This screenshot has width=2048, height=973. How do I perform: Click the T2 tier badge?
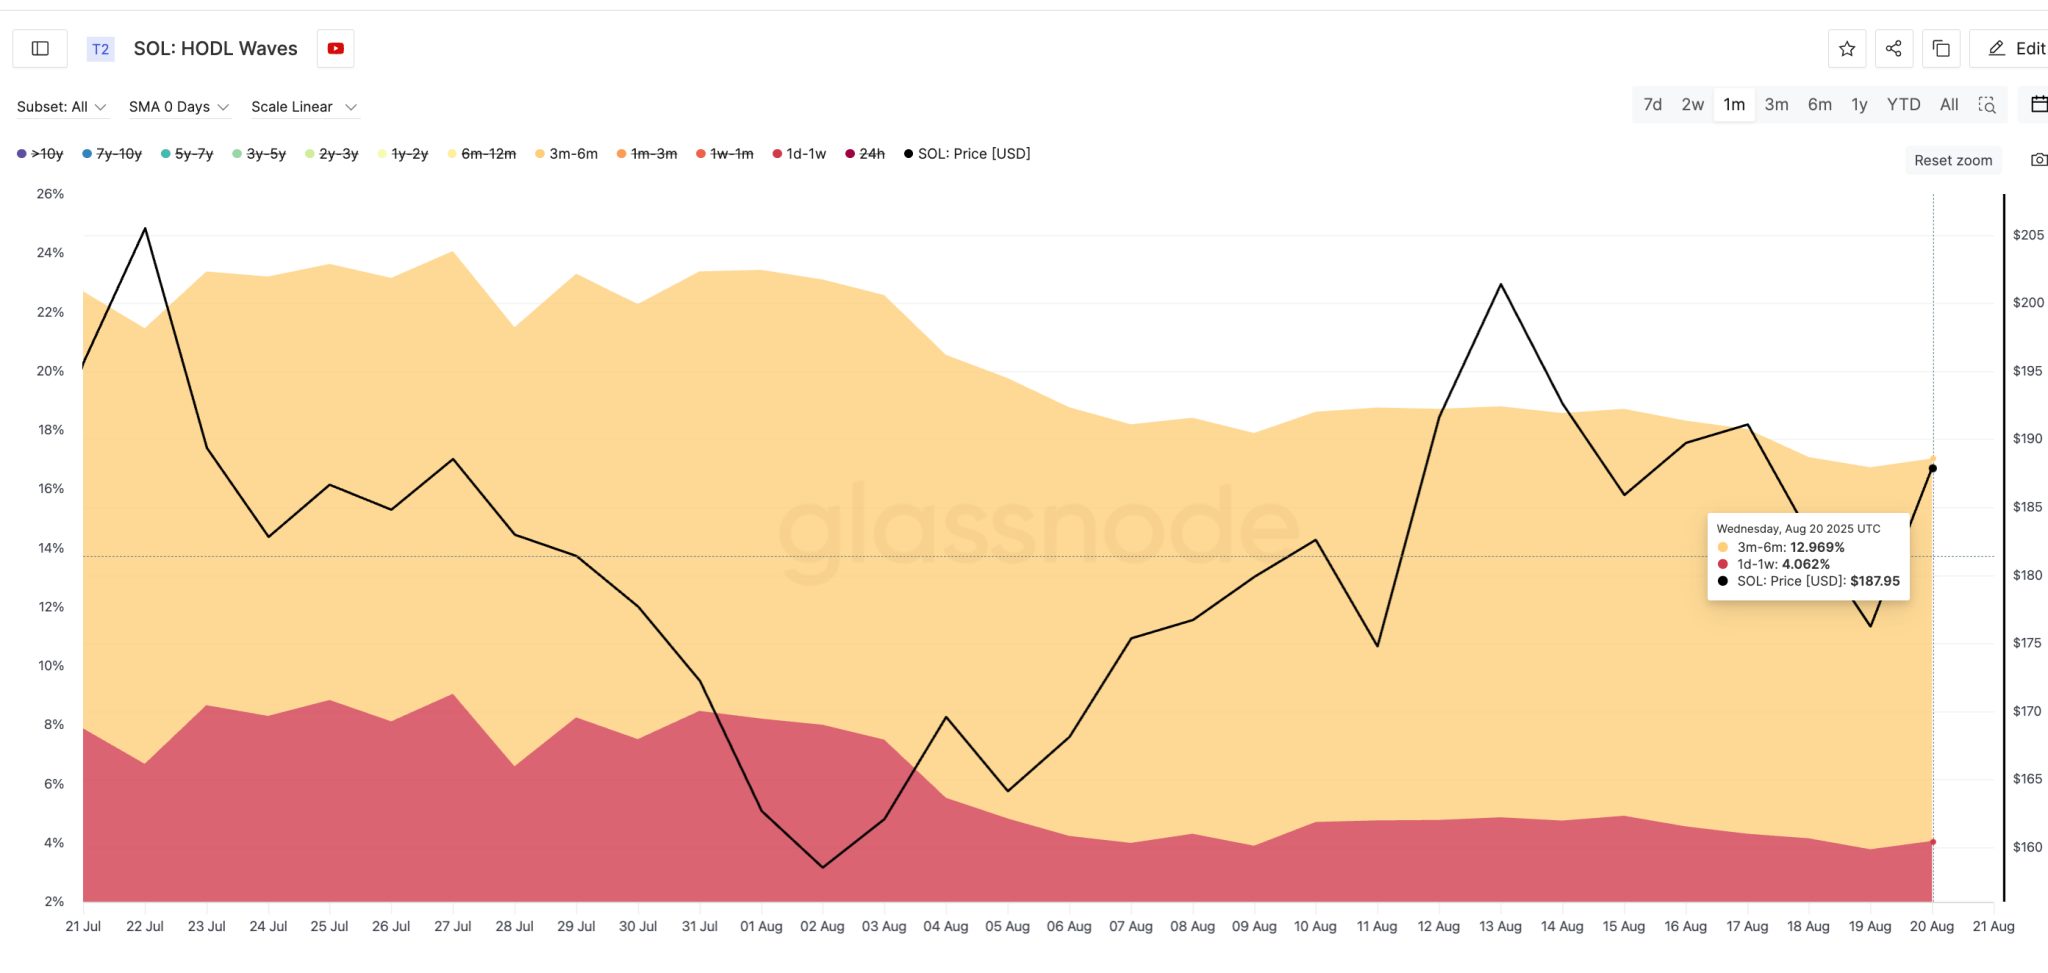100,49
